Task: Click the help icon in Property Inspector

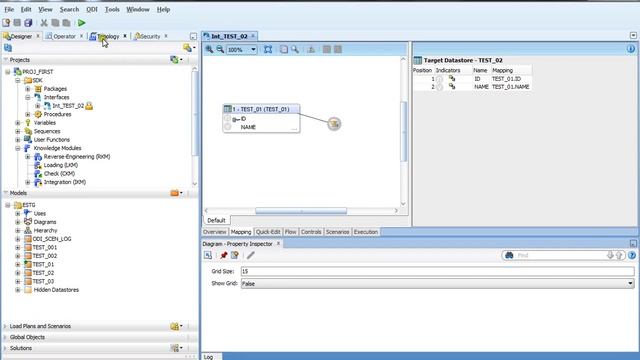Action: pyautogui.click(x=632, y=255)
